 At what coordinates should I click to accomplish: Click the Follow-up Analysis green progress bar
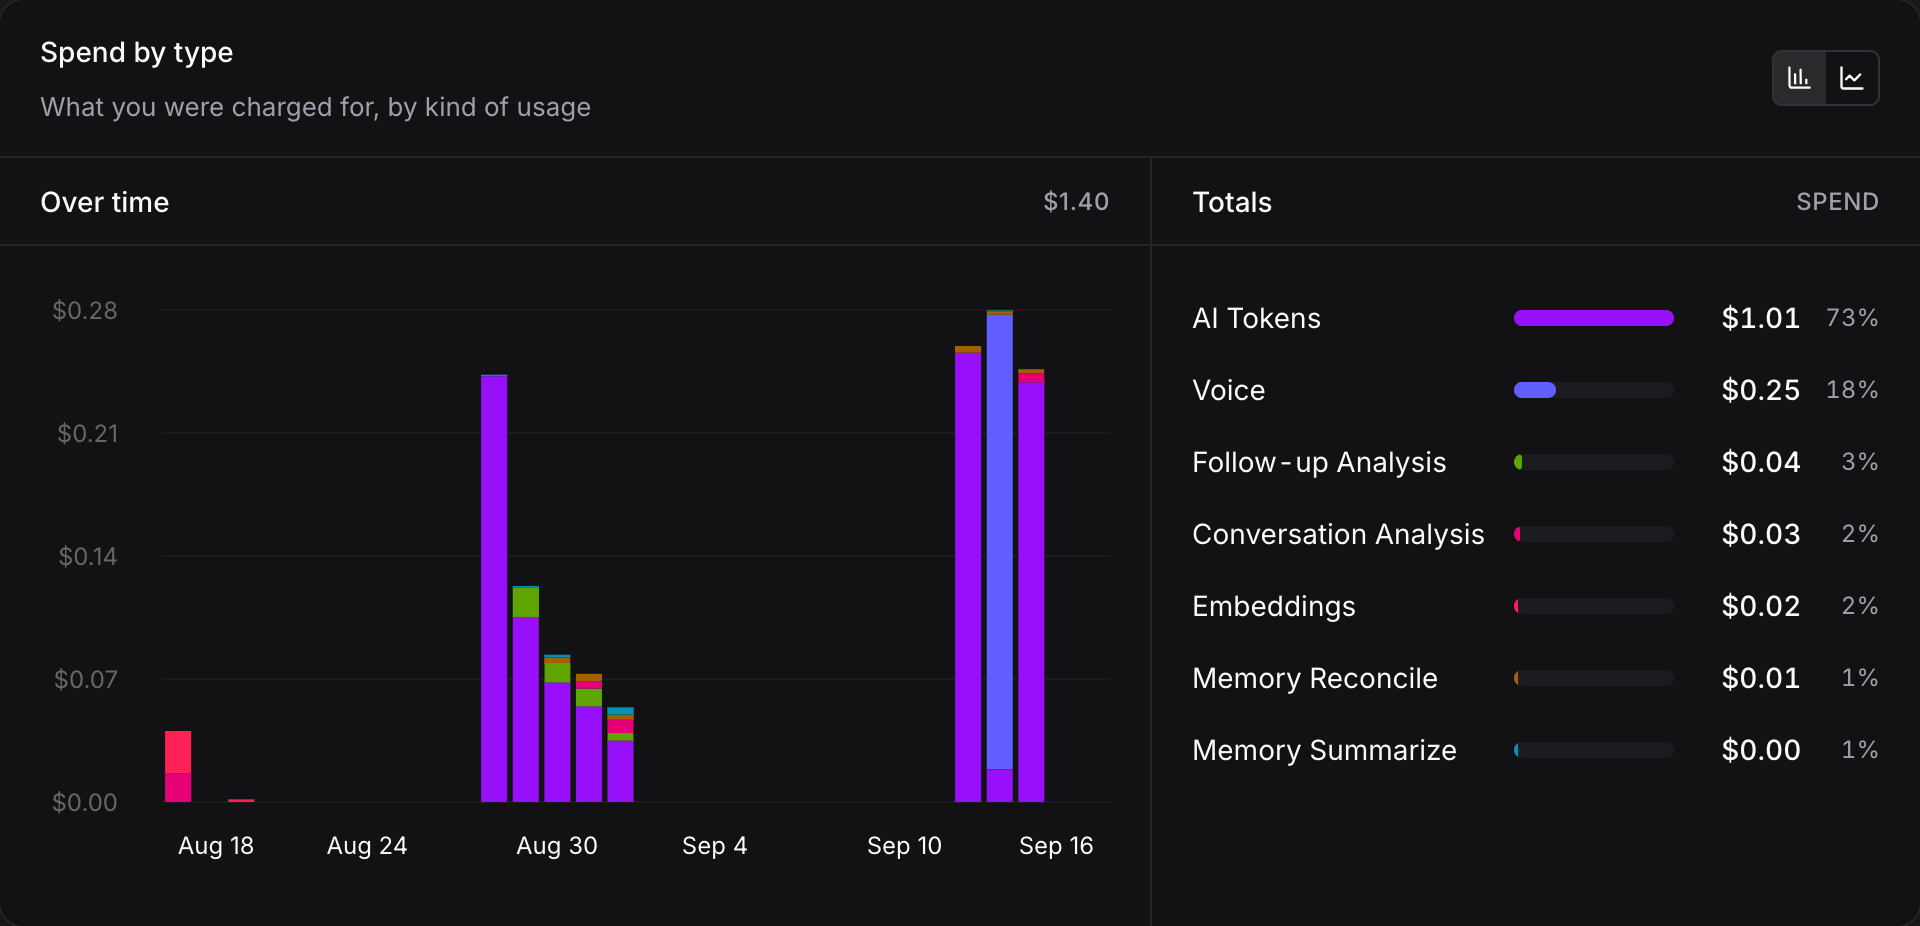tap(1594, 462)
